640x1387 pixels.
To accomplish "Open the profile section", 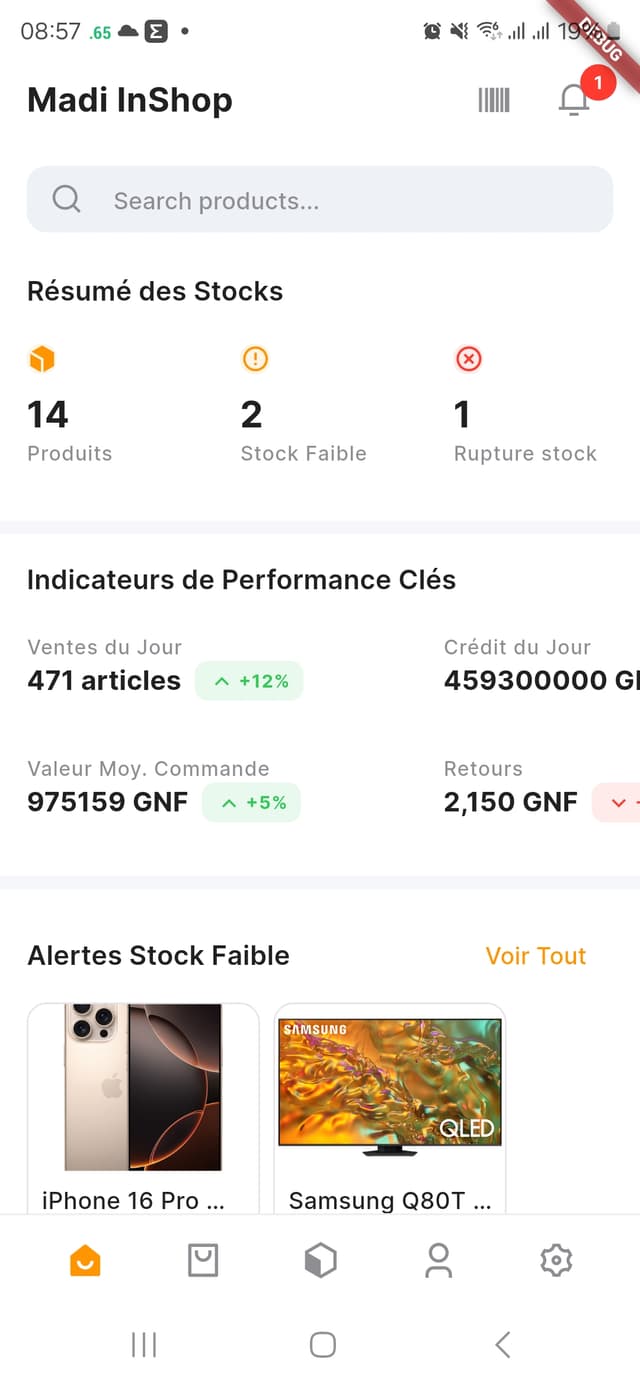I will pyautogui.click(x=437, y=1260).
